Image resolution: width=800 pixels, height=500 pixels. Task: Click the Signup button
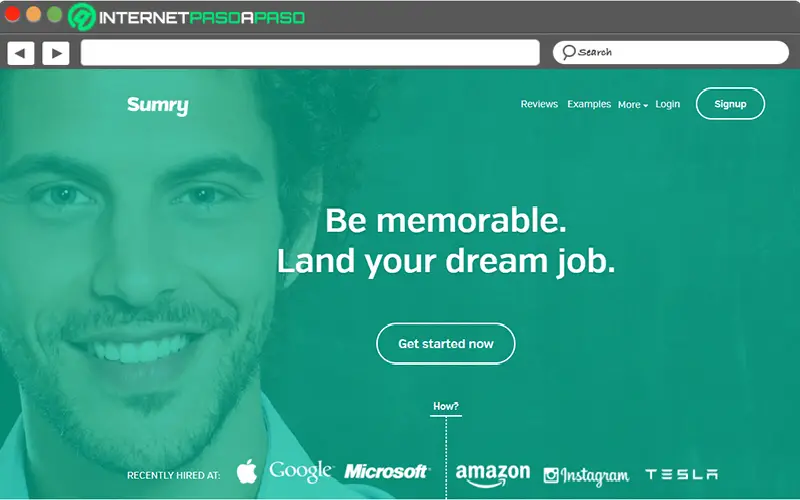pos(730,104)
